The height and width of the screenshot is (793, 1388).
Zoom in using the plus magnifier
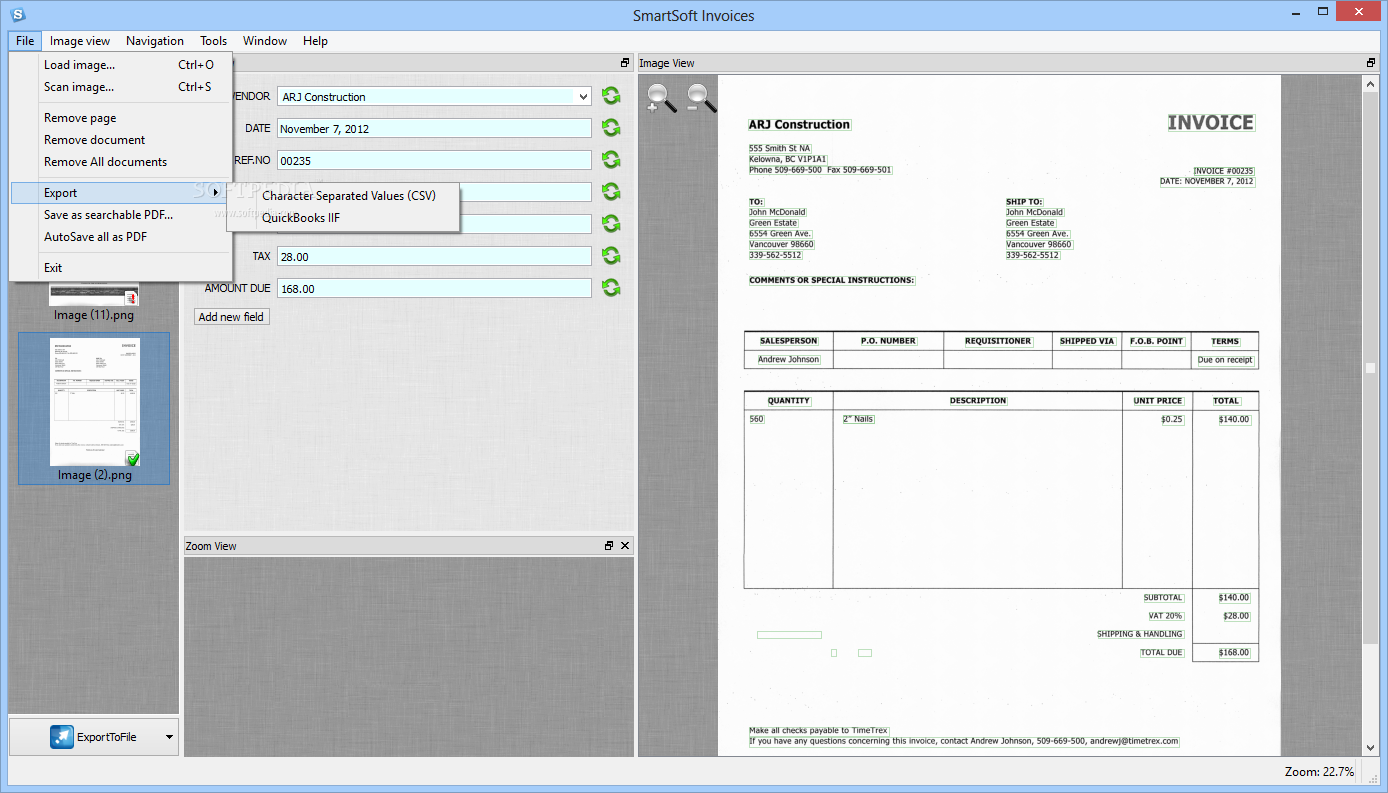(661, 97)
